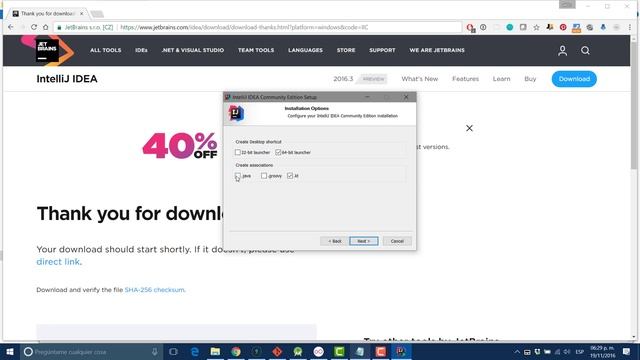Open SUPPORT menu
Image resolution: width=640 pixels, height=360 pixels.
382,50
